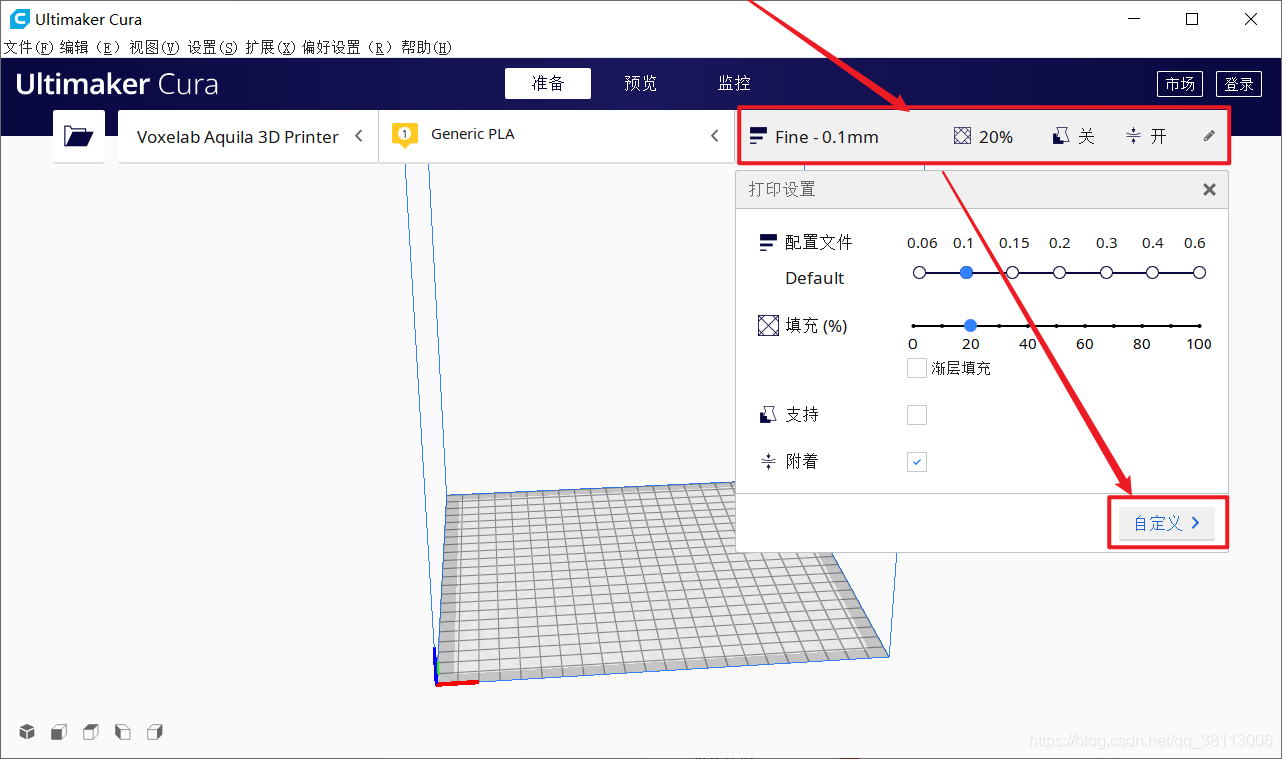Click the 20% infill summary indicator

[x=983, y=137]
